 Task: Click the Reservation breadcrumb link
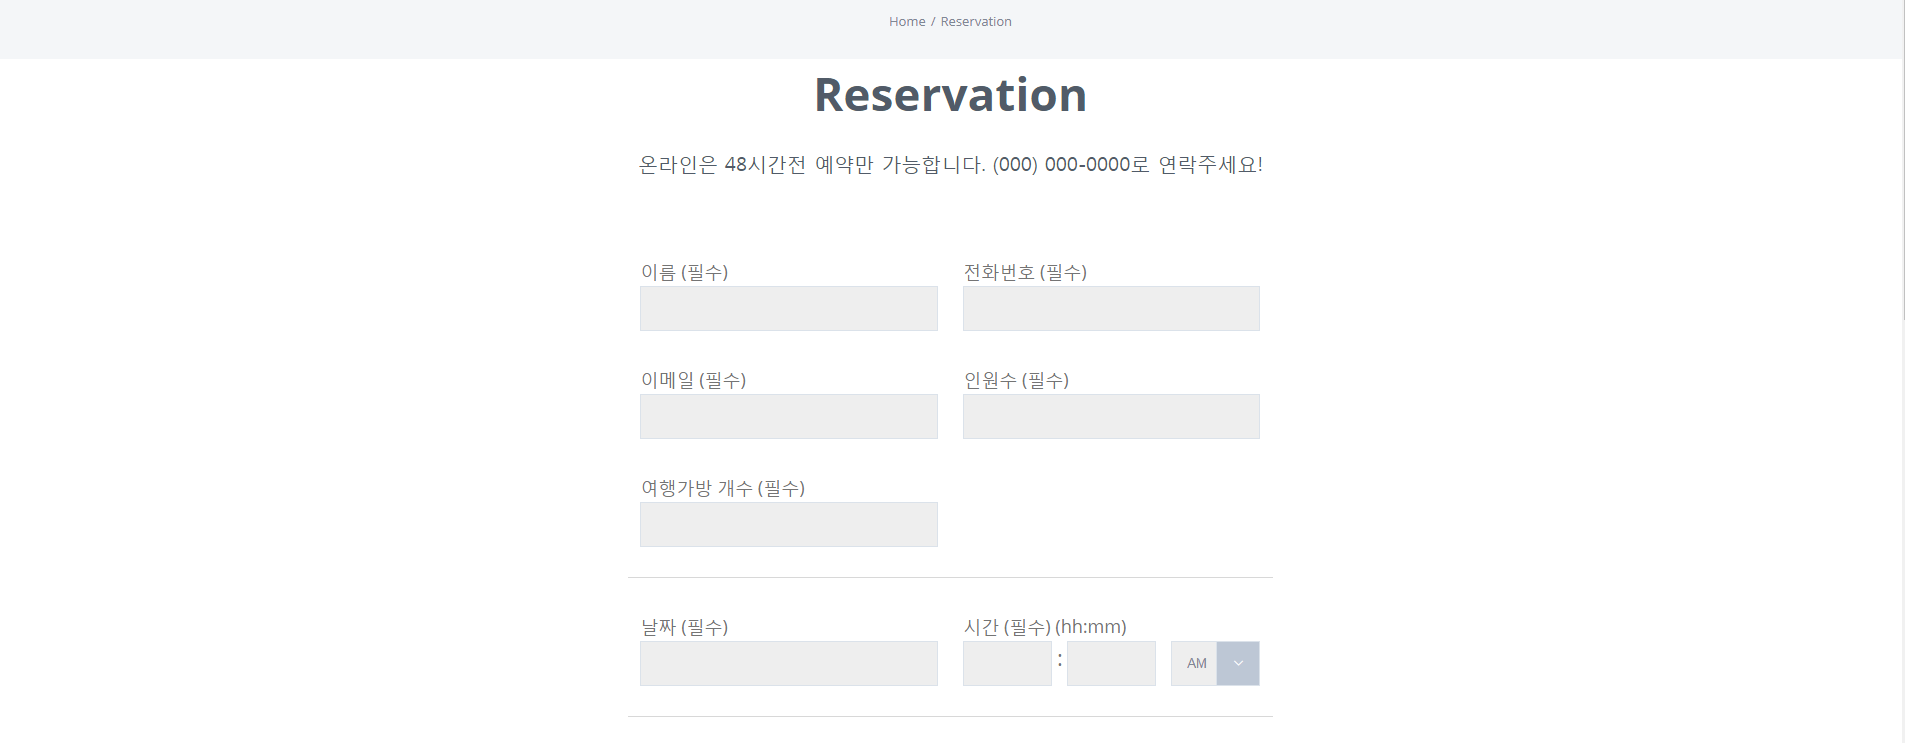coord(975,22)
